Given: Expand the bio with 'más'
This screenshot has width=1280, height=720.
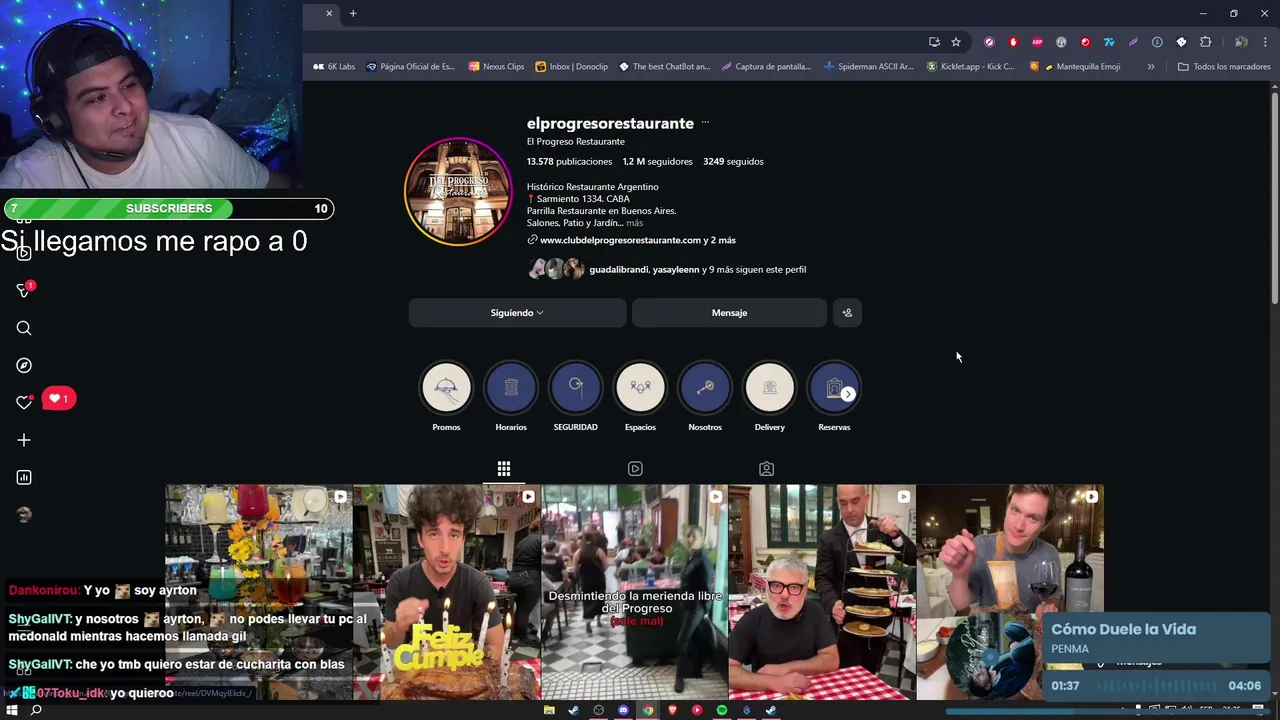Looking at the screenshot, I should [635, 223].
